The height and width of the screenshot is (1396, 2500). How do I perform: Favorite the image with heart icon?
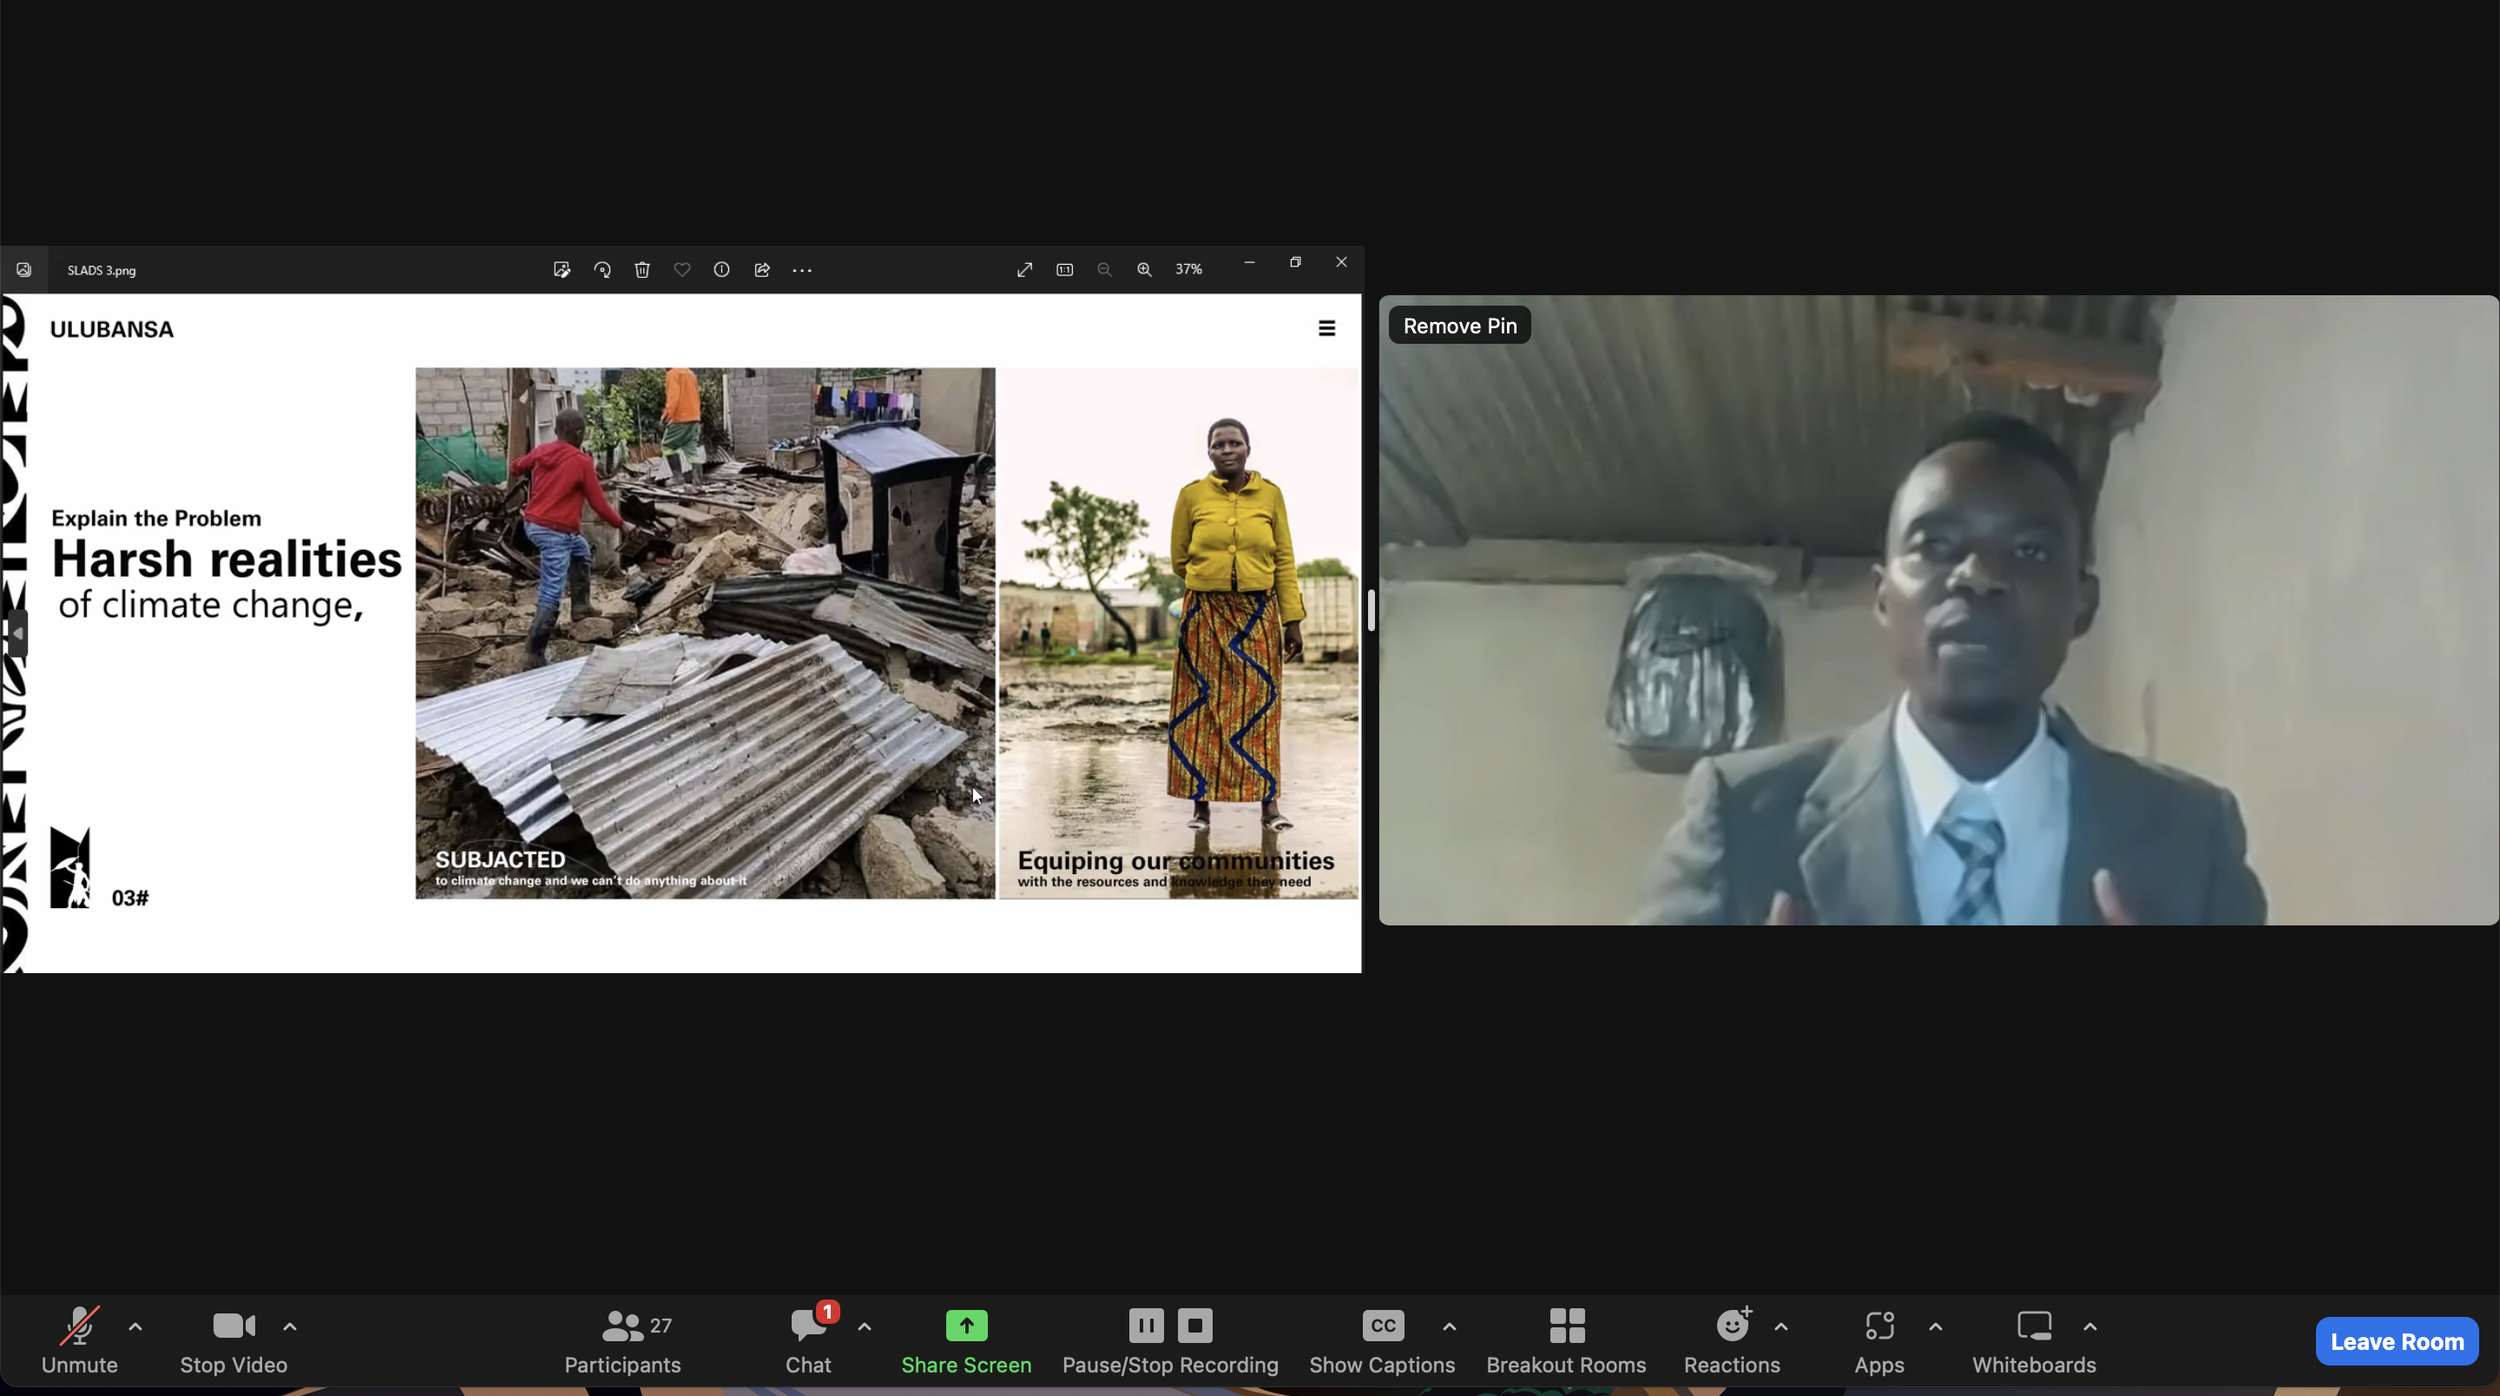pyautogui.click(x=682, y=270)
